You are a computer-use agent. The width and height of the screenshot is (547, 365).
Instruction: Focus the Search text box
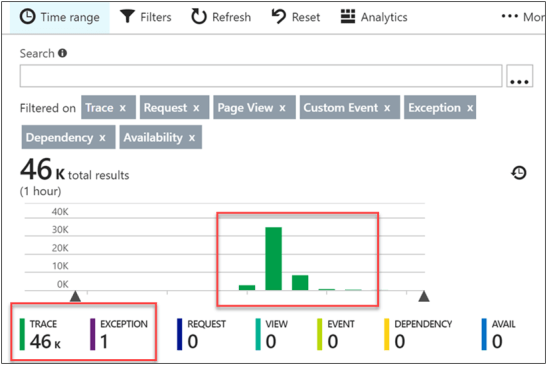[261, 76]
